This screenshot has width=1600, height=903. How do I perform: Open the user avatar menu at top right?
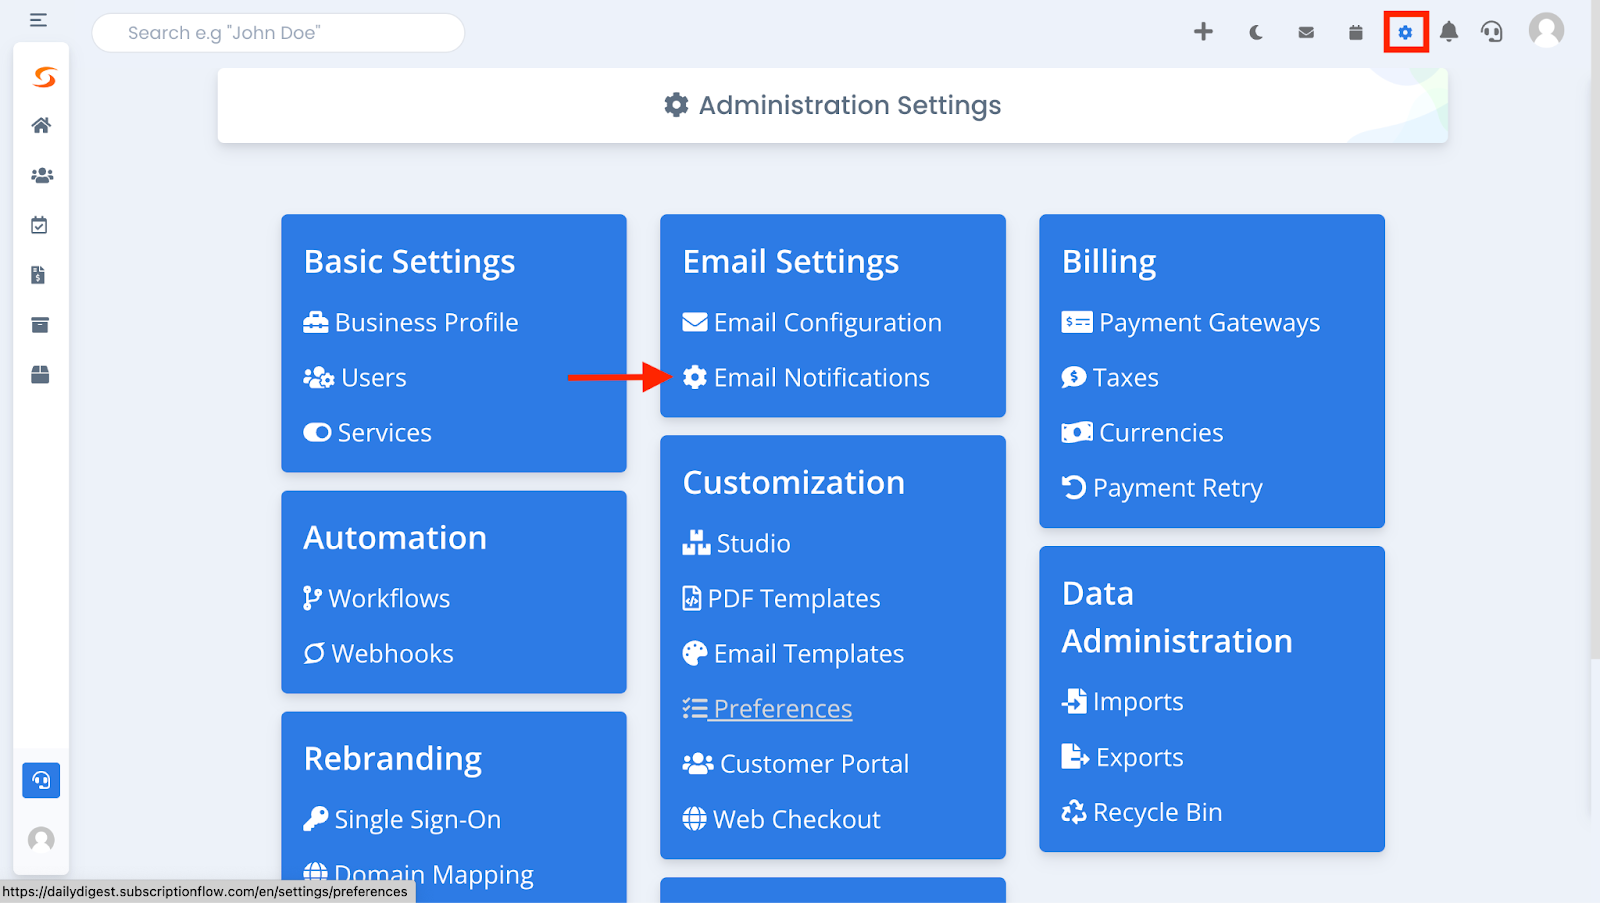click(x=1546, y=30)
